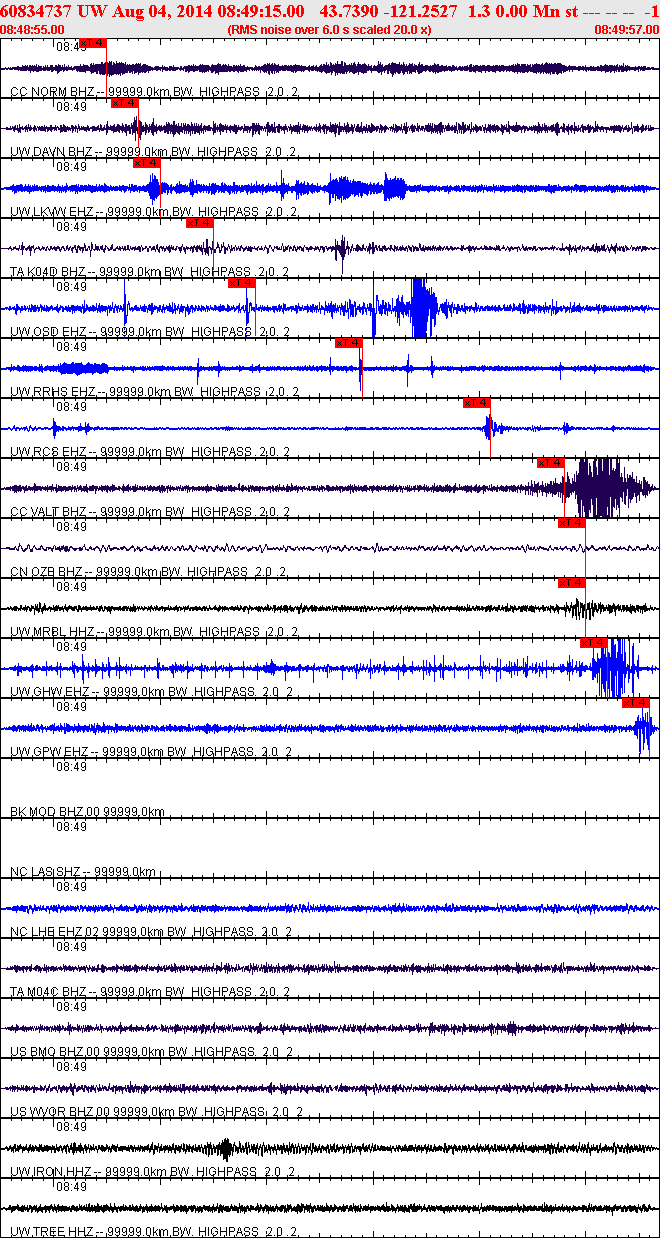Click the red pick marker on UW LKVW trace

(x=146, y=163)
